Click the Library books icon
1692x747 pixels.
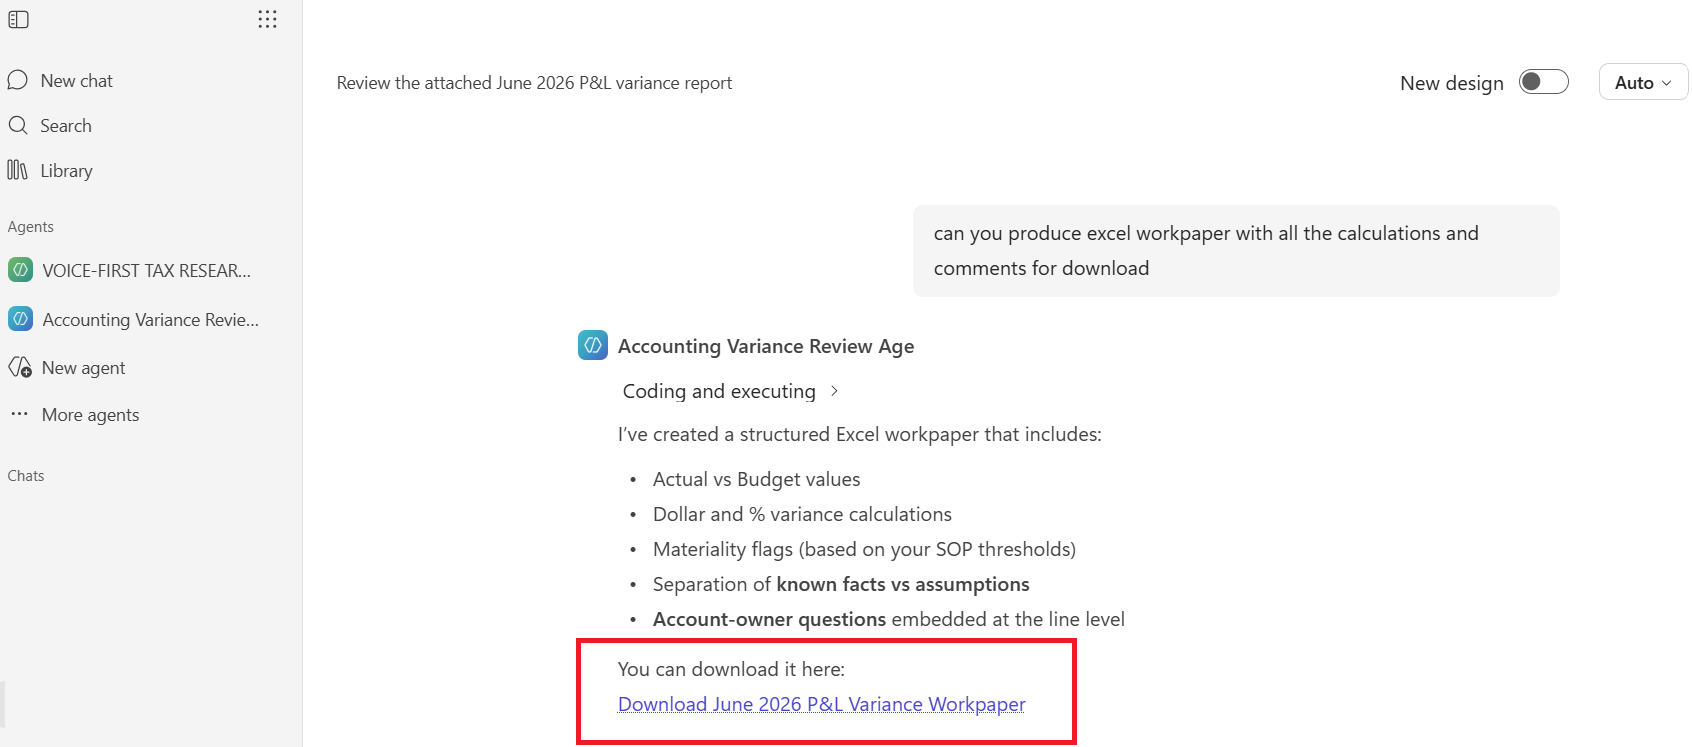click(x=18, y=170)
